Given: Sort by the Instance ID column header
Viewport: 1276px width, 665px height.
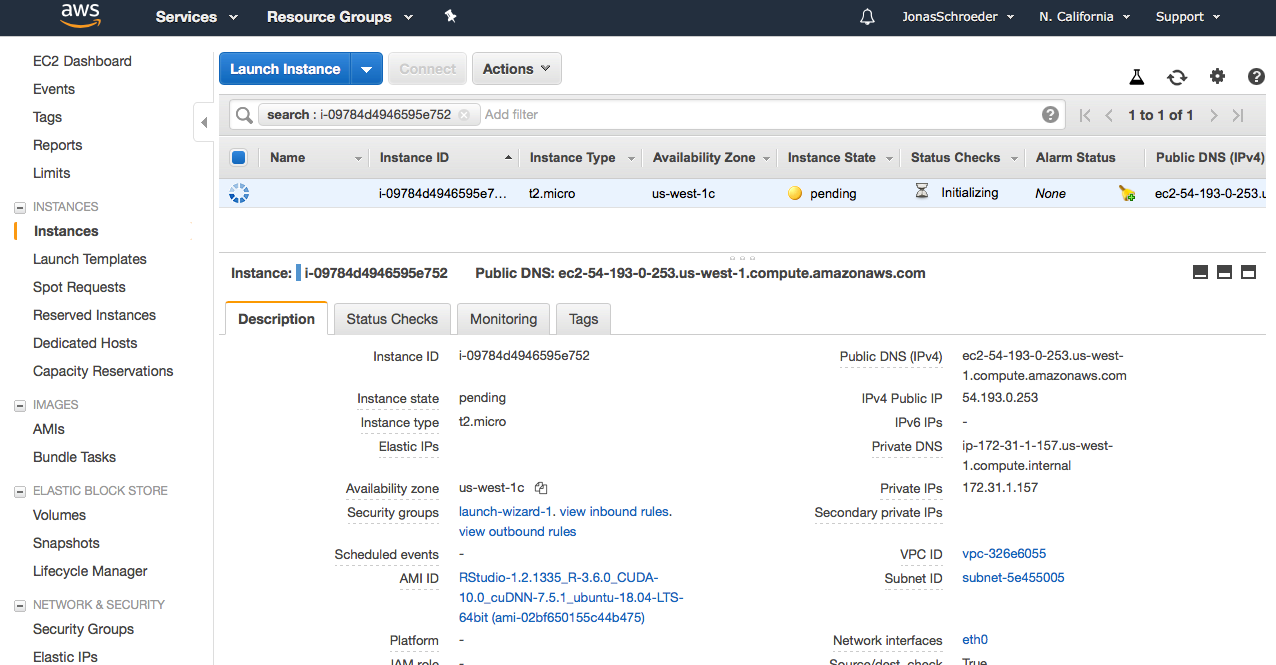Looking at the screenshot, I should coord(414,157).
